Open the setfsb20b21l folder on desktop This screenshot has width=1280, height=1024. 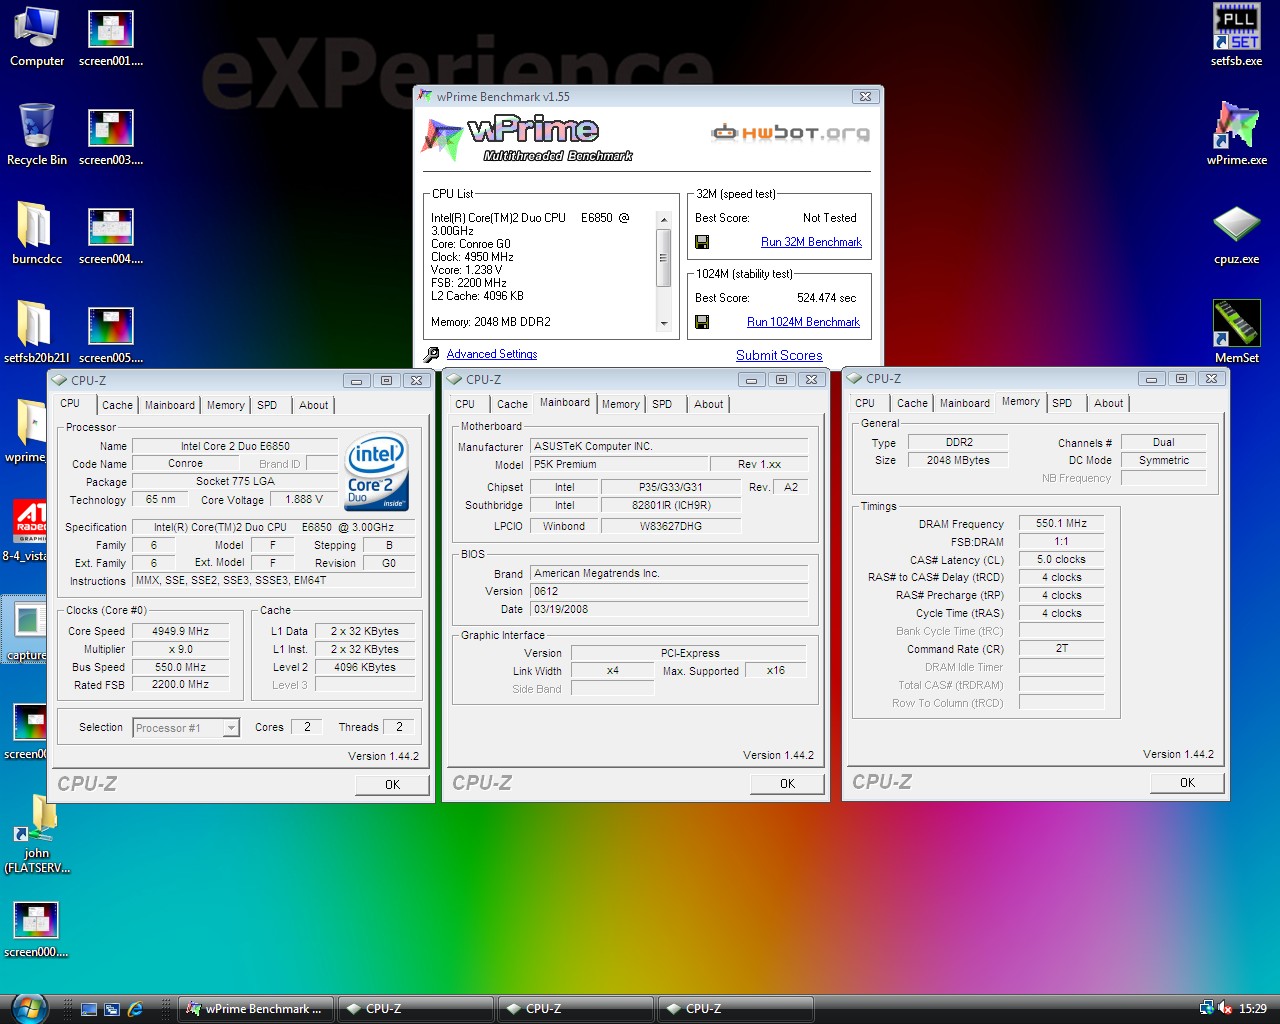(37, 332)
